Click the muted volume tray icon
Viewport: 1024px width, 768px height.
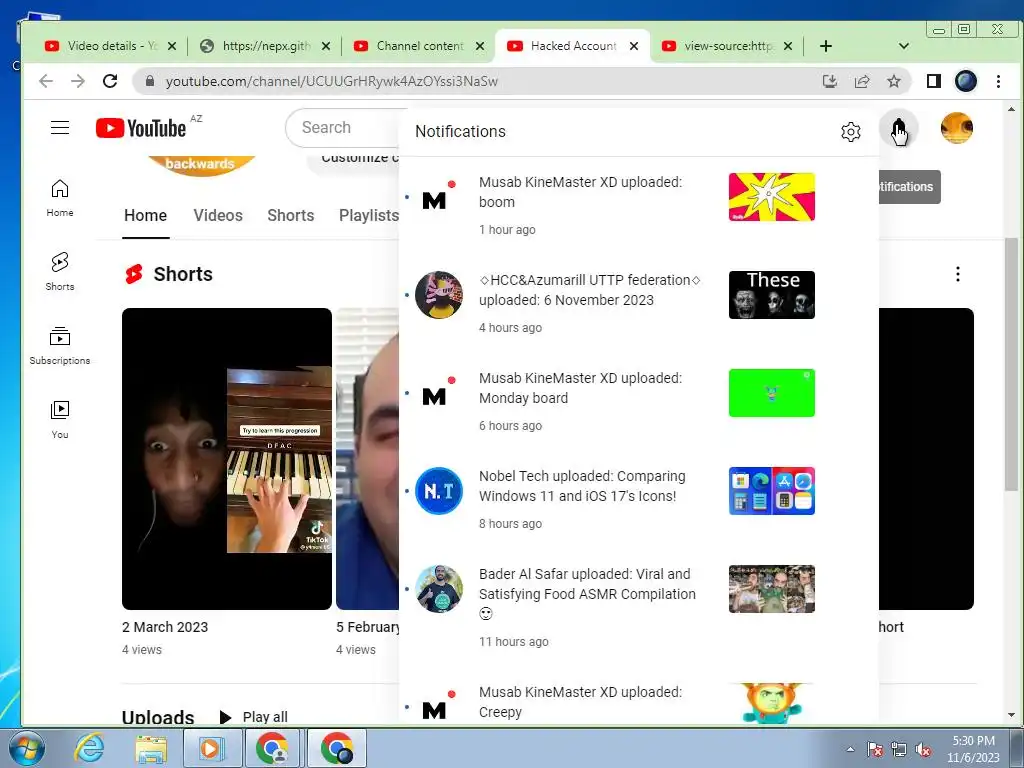tap(923, 750)
